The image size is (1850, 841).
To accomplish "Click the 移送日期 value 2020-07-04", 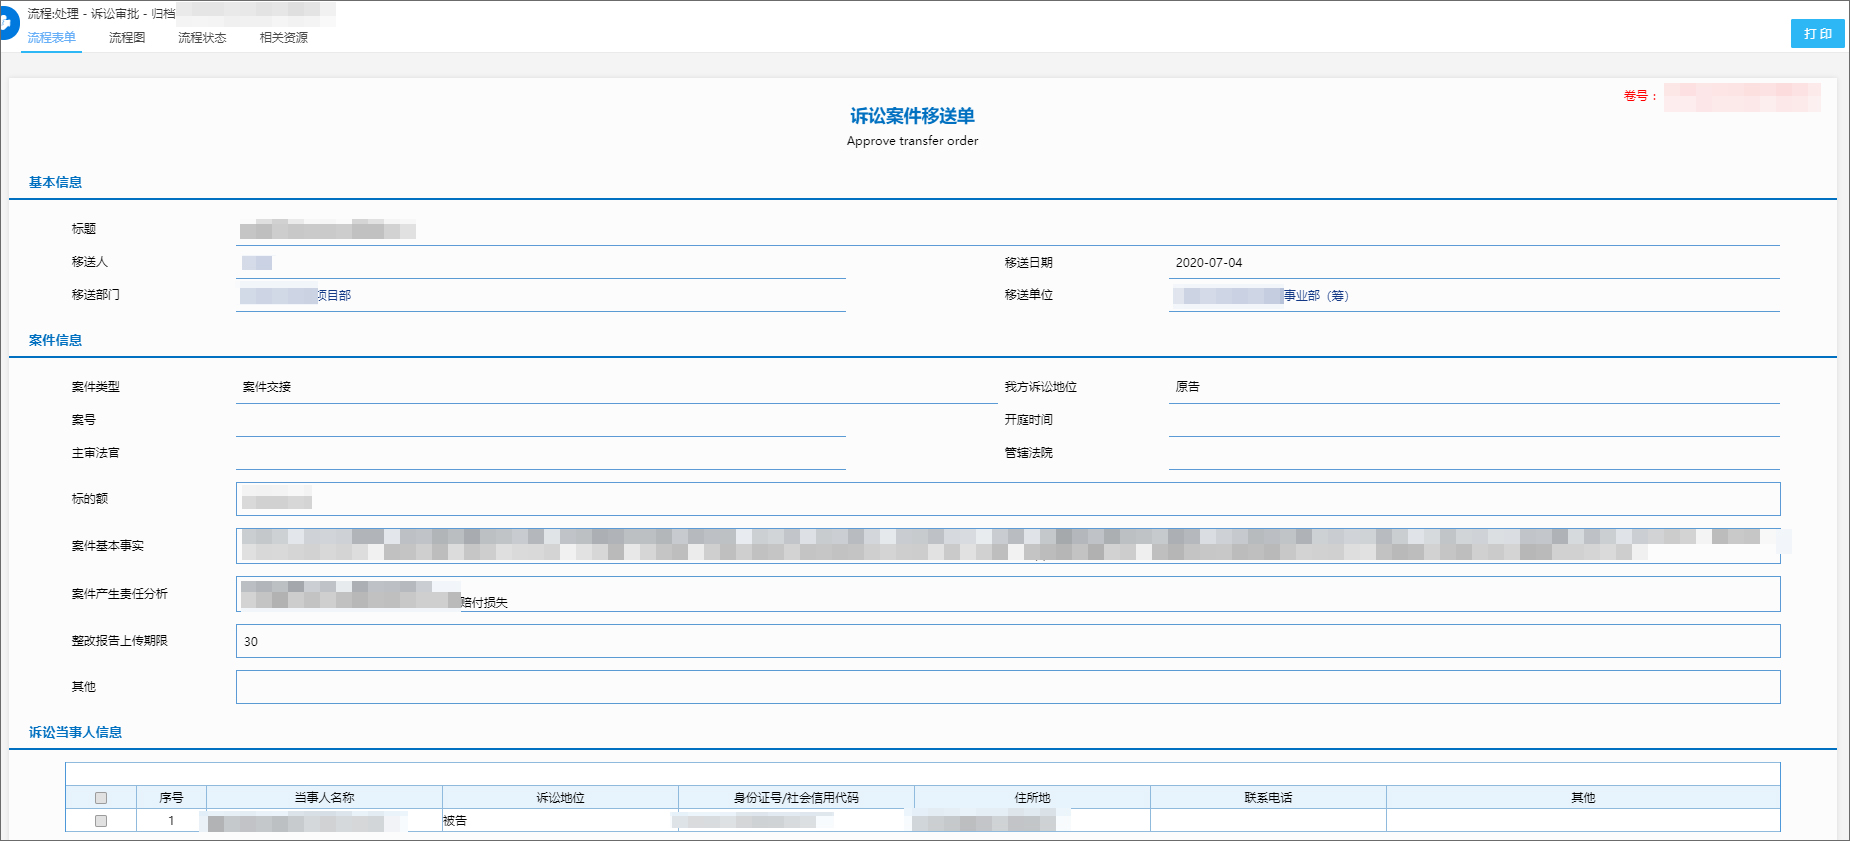I will click(1209, 263).
